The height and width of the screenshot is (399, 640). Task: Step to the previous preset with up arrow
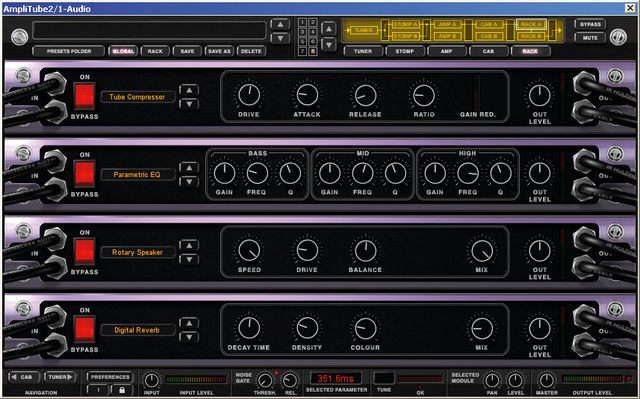tap(280, 25)
